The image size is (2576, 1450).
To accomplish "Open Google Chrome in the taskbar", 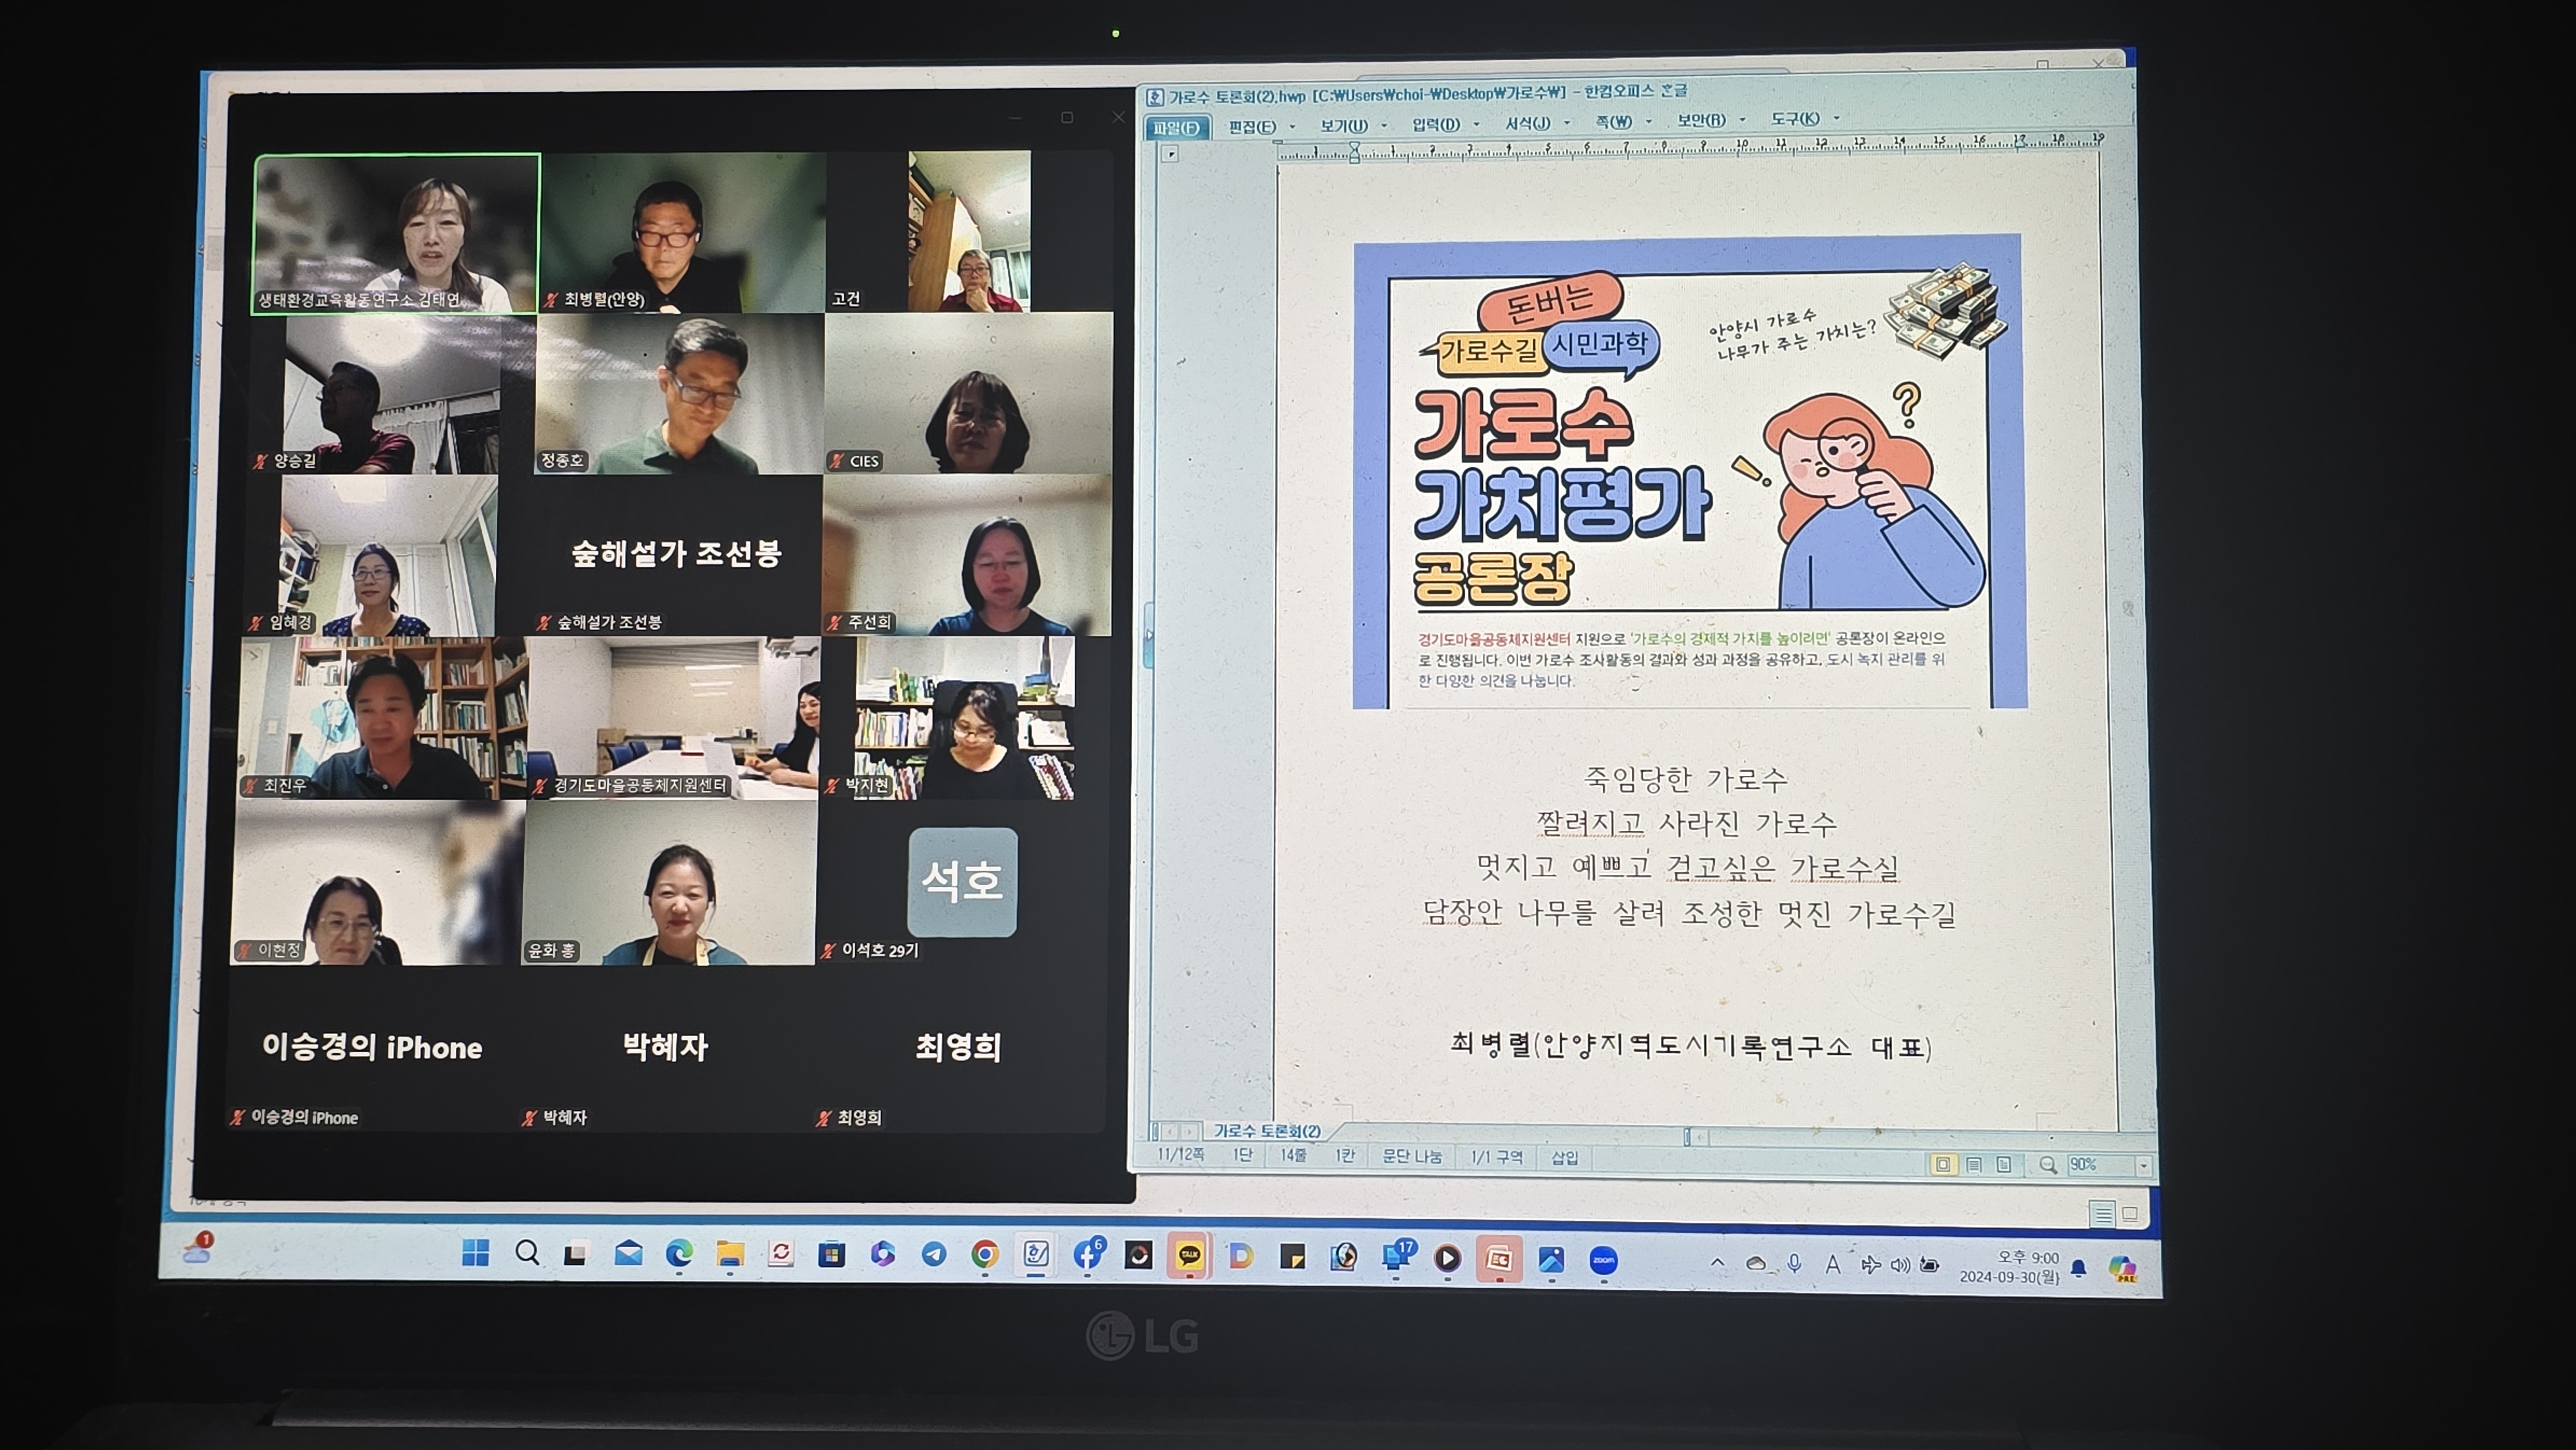I will [985, 1255].
